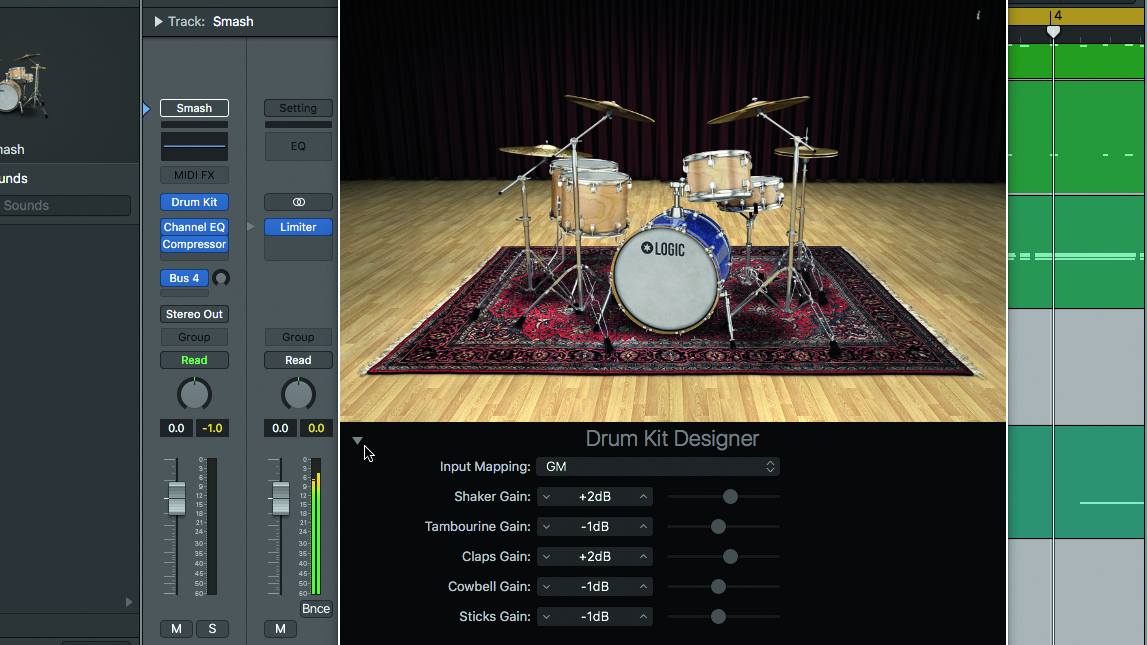Click the yellow 0.0 peak level on output strip
This screenshot has height=645, width=1147.
point(316,429)
